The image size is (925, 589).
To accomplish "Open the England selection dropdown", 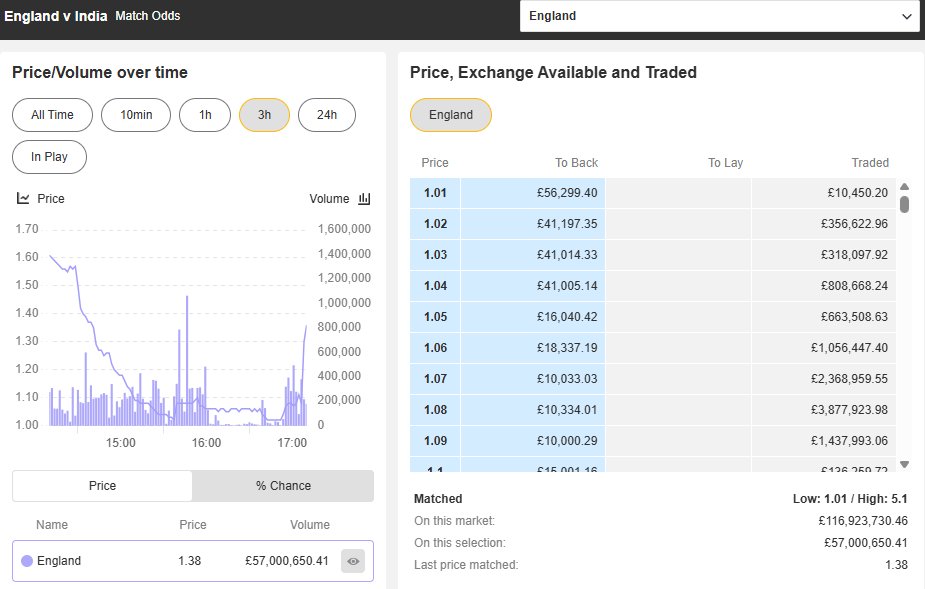I will pos(720,16).
